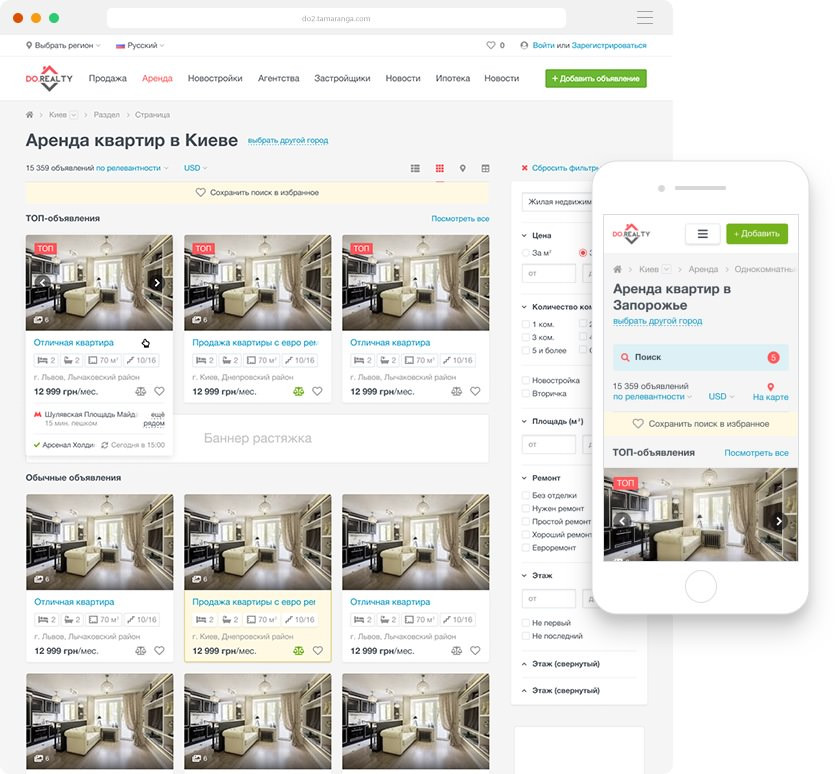The height and width of the screenshot is (774, 835).
Task: Click the home icon in phone breadcrumbs
Action: coord(617,269)
